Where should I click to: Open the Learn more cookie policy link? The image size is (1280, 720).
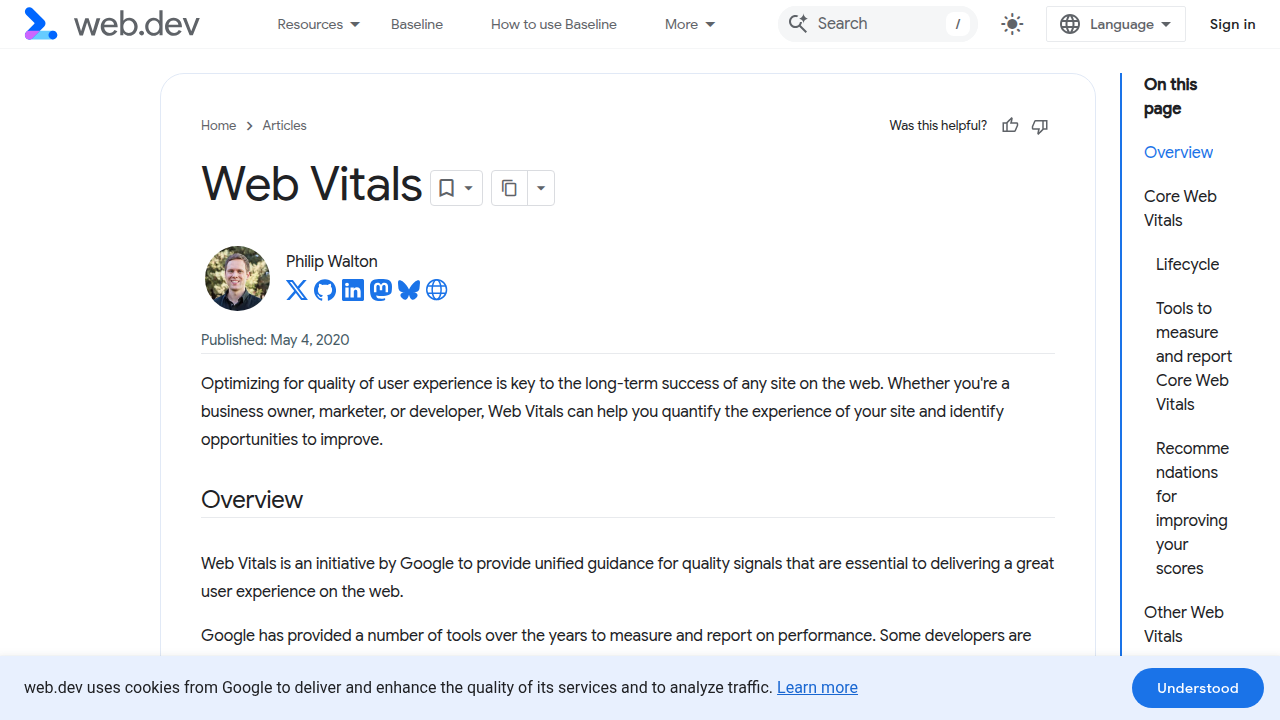coord(816,687)
